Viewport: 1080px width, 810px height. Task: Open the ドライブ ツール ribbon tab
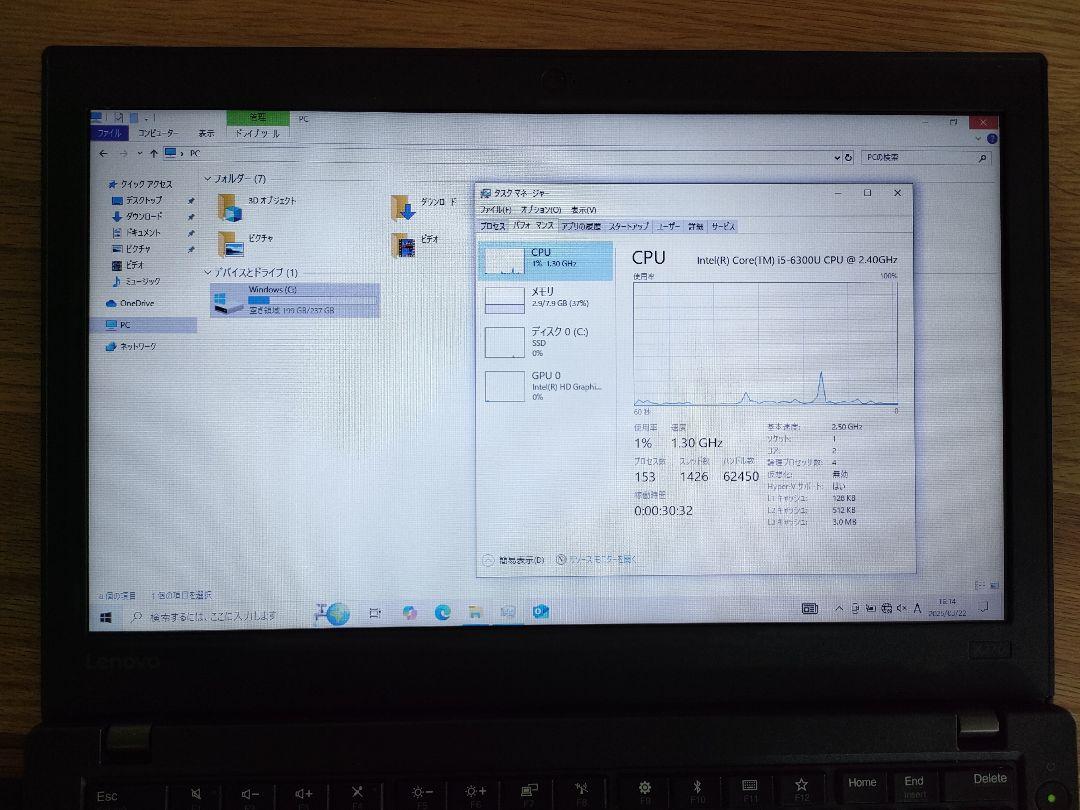258,133
